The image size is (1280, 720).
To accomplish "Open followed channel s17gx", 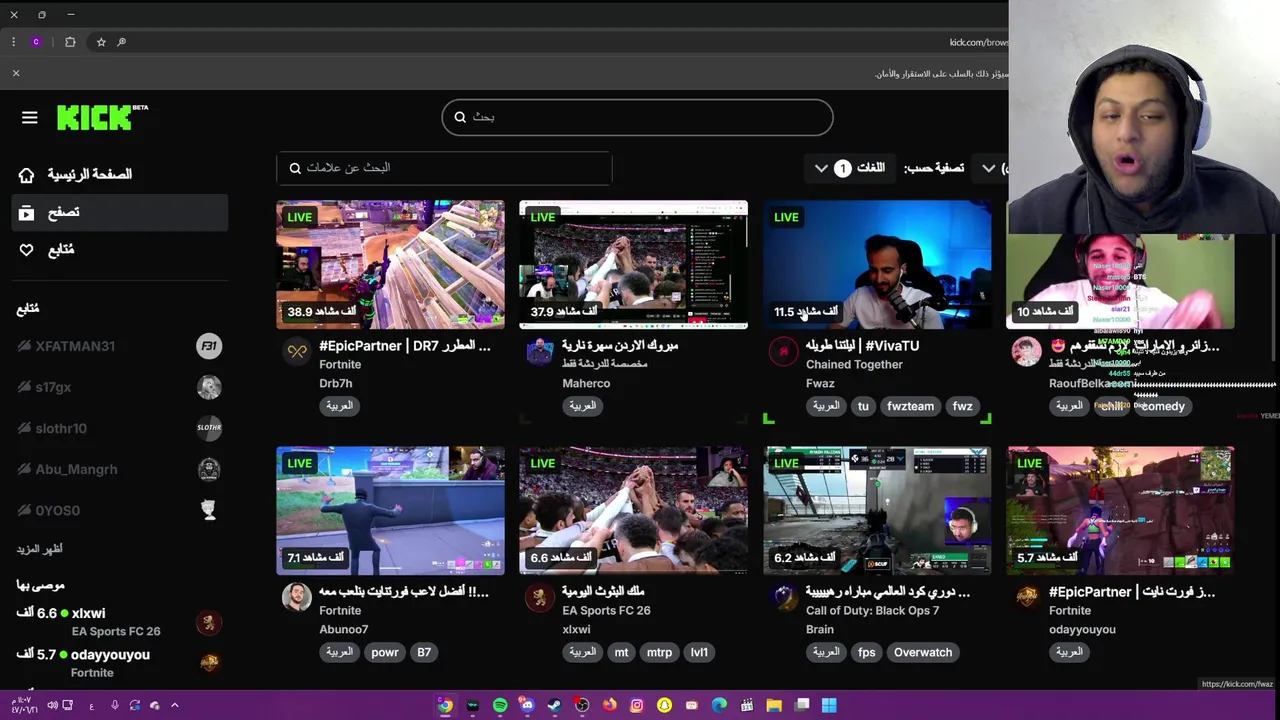I will tap(120, 387).
